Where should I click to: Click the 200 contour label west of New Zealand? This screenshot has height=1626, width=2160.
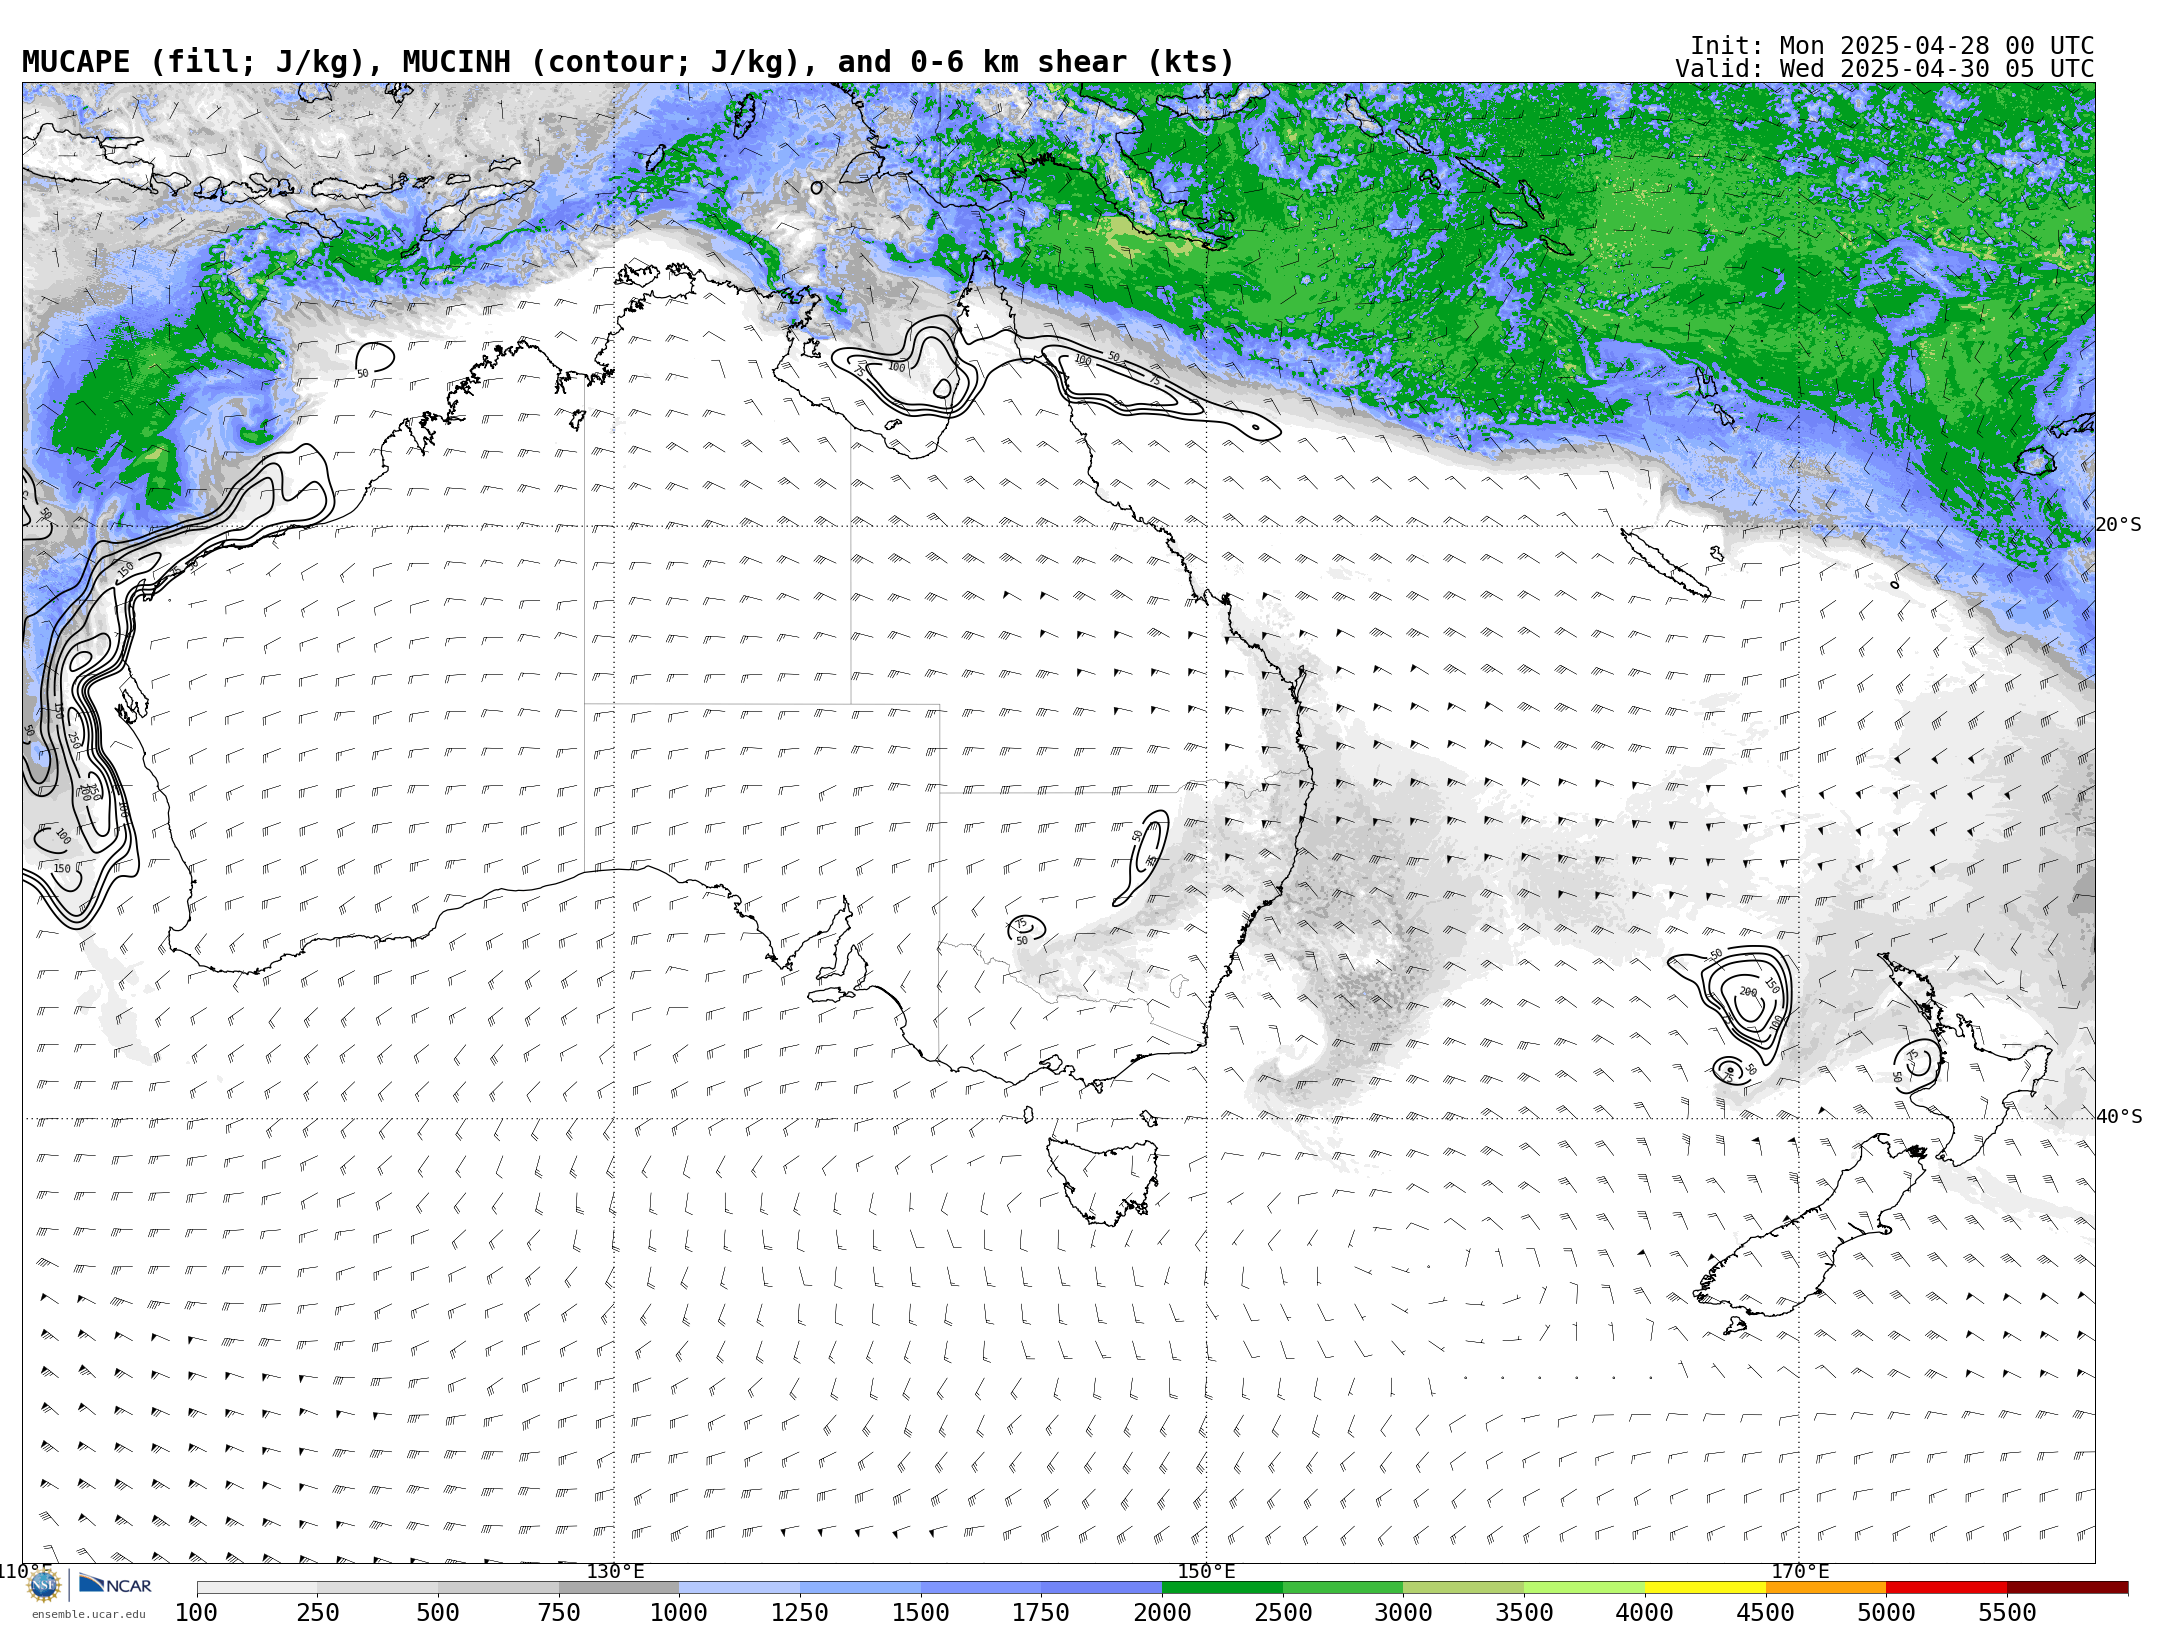pyautogui.click(x=1748, y=992)
